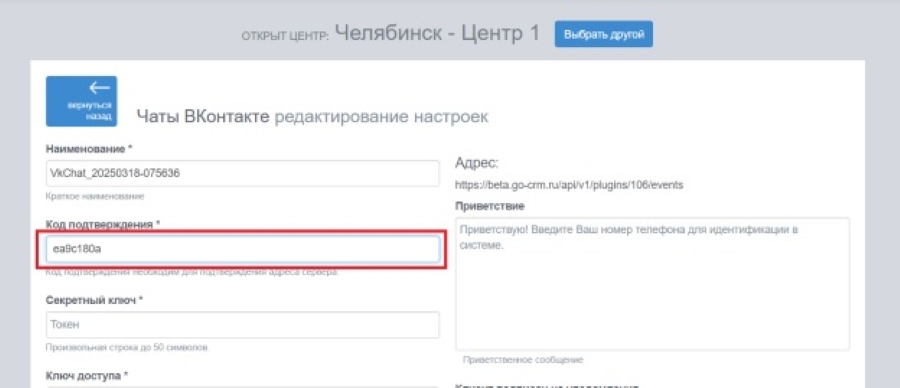Image resolution: width=900 pixels, height=388 pixels.
Task: Click the 'Челябинск - Центр 1' center title
Action: pos(437,33)
